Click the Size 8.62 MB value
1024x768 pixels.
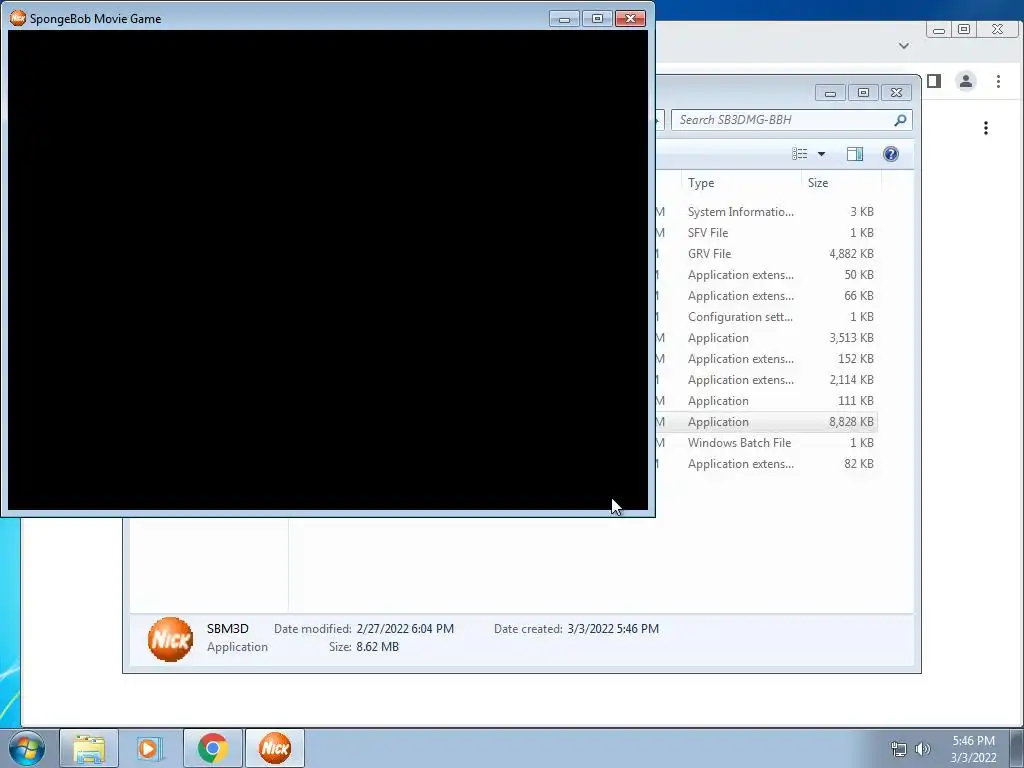tap(377, 647)
